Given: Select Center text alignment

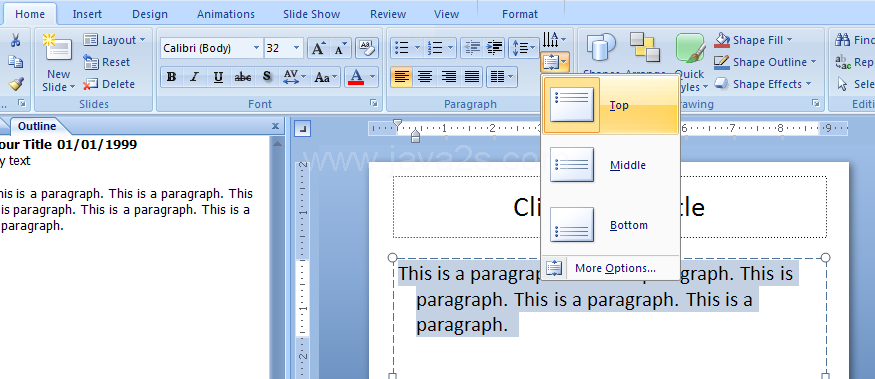Looking at the screenshot, I should 425,77.
